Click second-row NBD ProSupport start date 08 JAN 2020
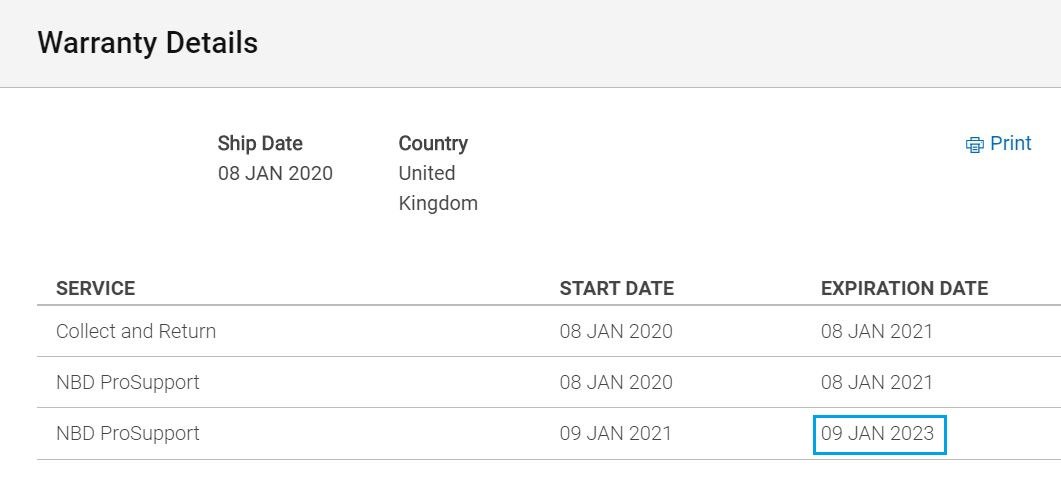 pyautogui.click(x=616, y=382)
